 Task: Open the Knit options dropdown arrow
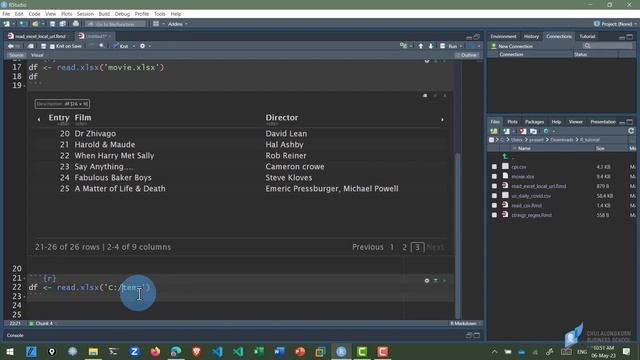tap(133, 46)
